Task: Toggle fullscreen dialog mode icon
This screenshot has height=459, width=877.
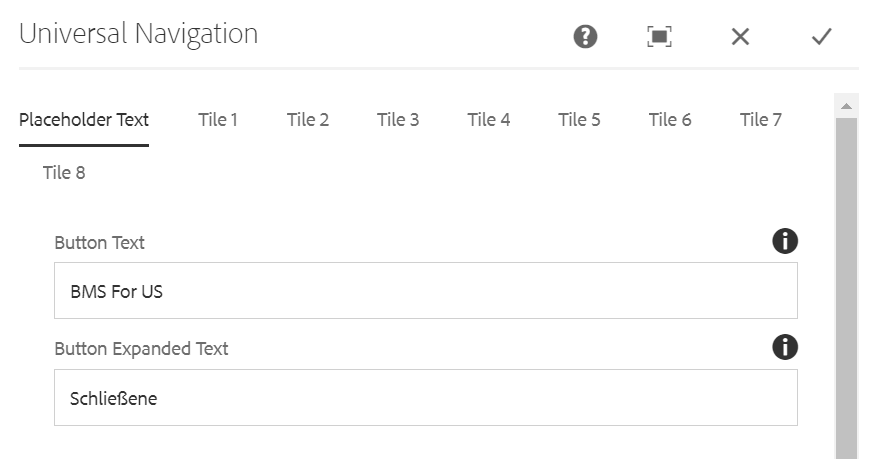Action: click(x=659, y=37)
